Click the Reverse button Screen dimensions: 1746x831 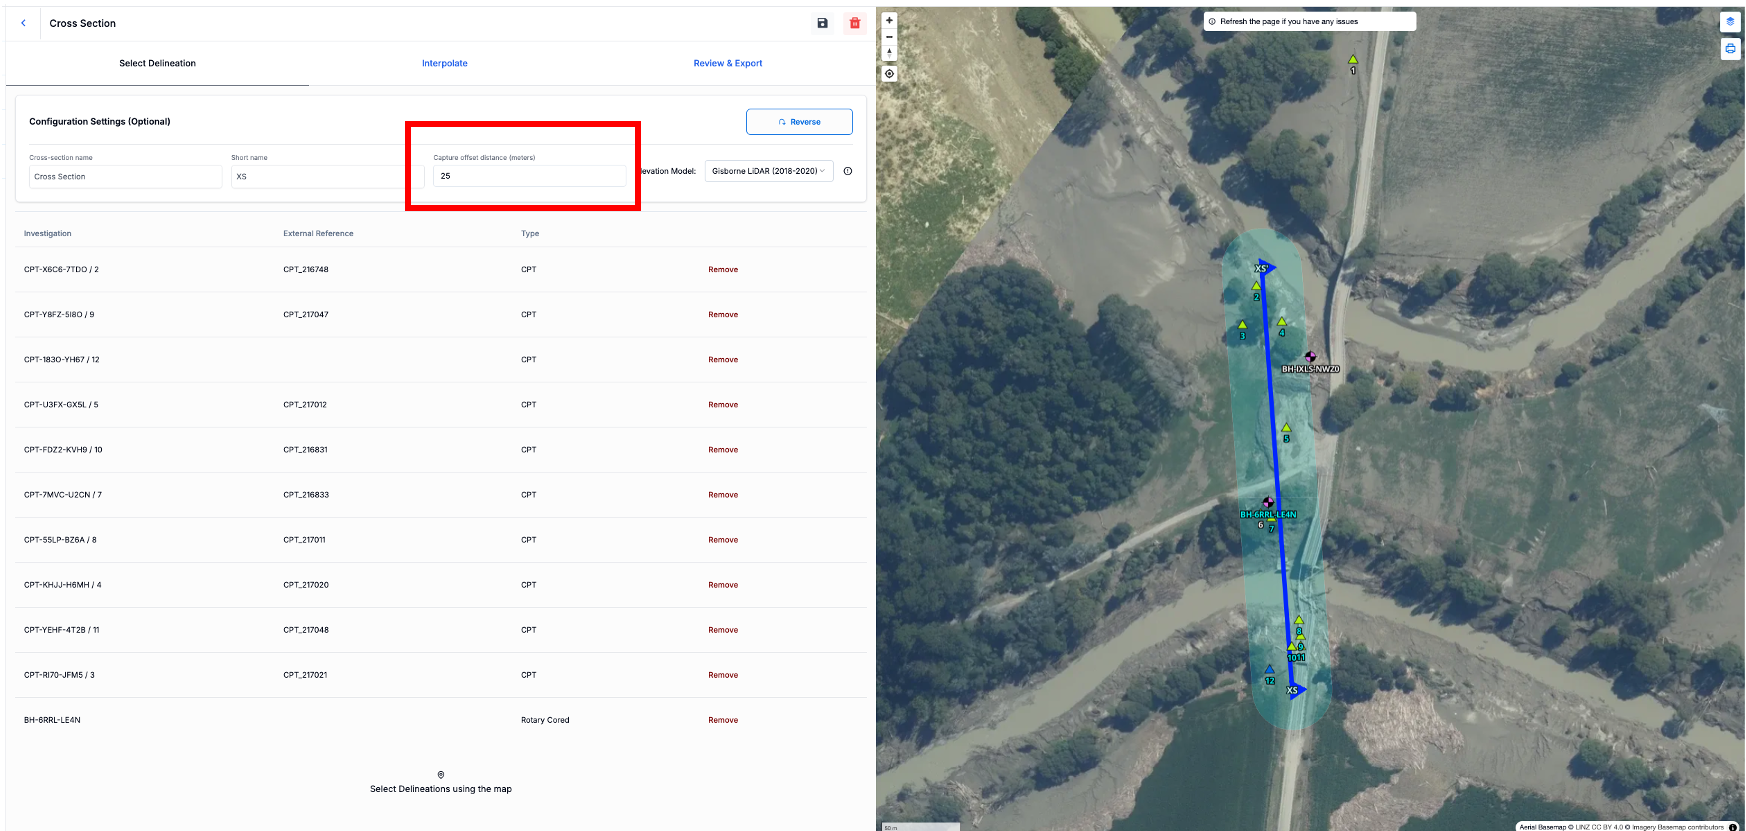tap(799, 122)
